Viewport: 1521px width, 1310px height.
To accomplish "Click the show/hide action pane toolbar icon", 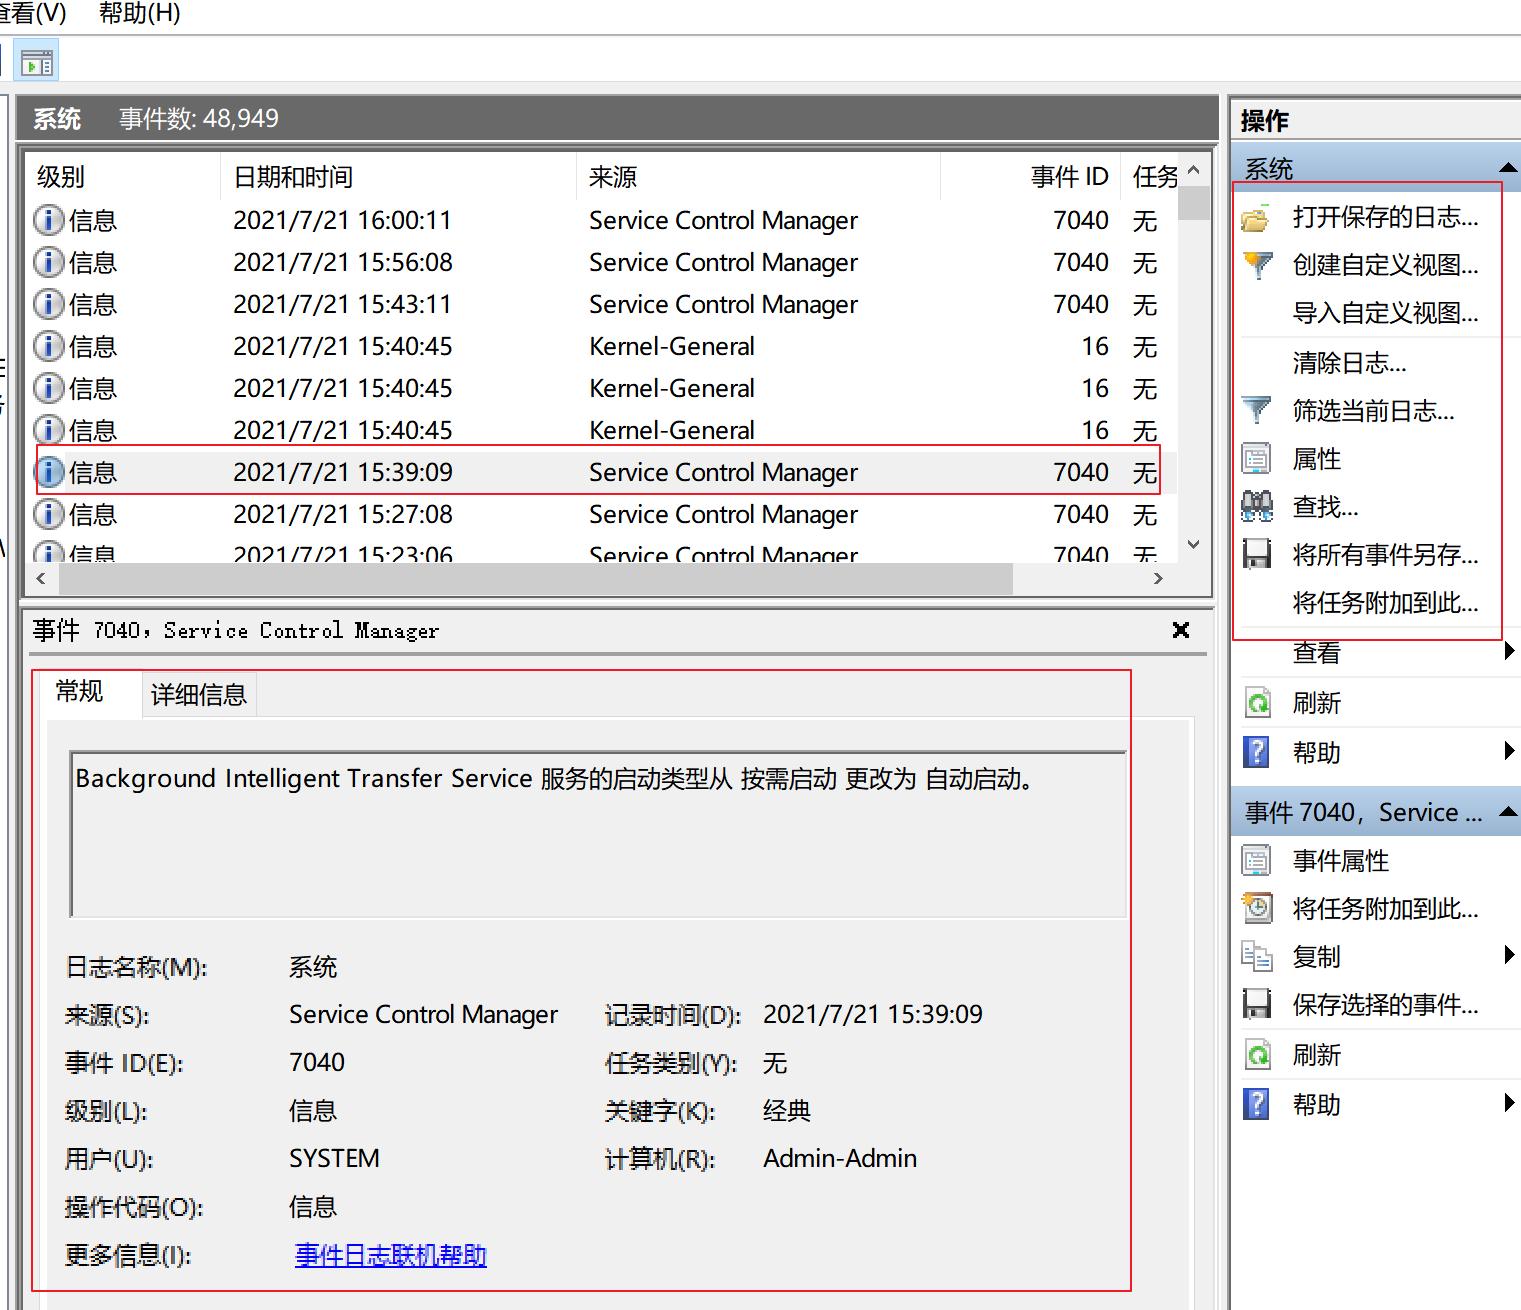I will click(37, 62).
